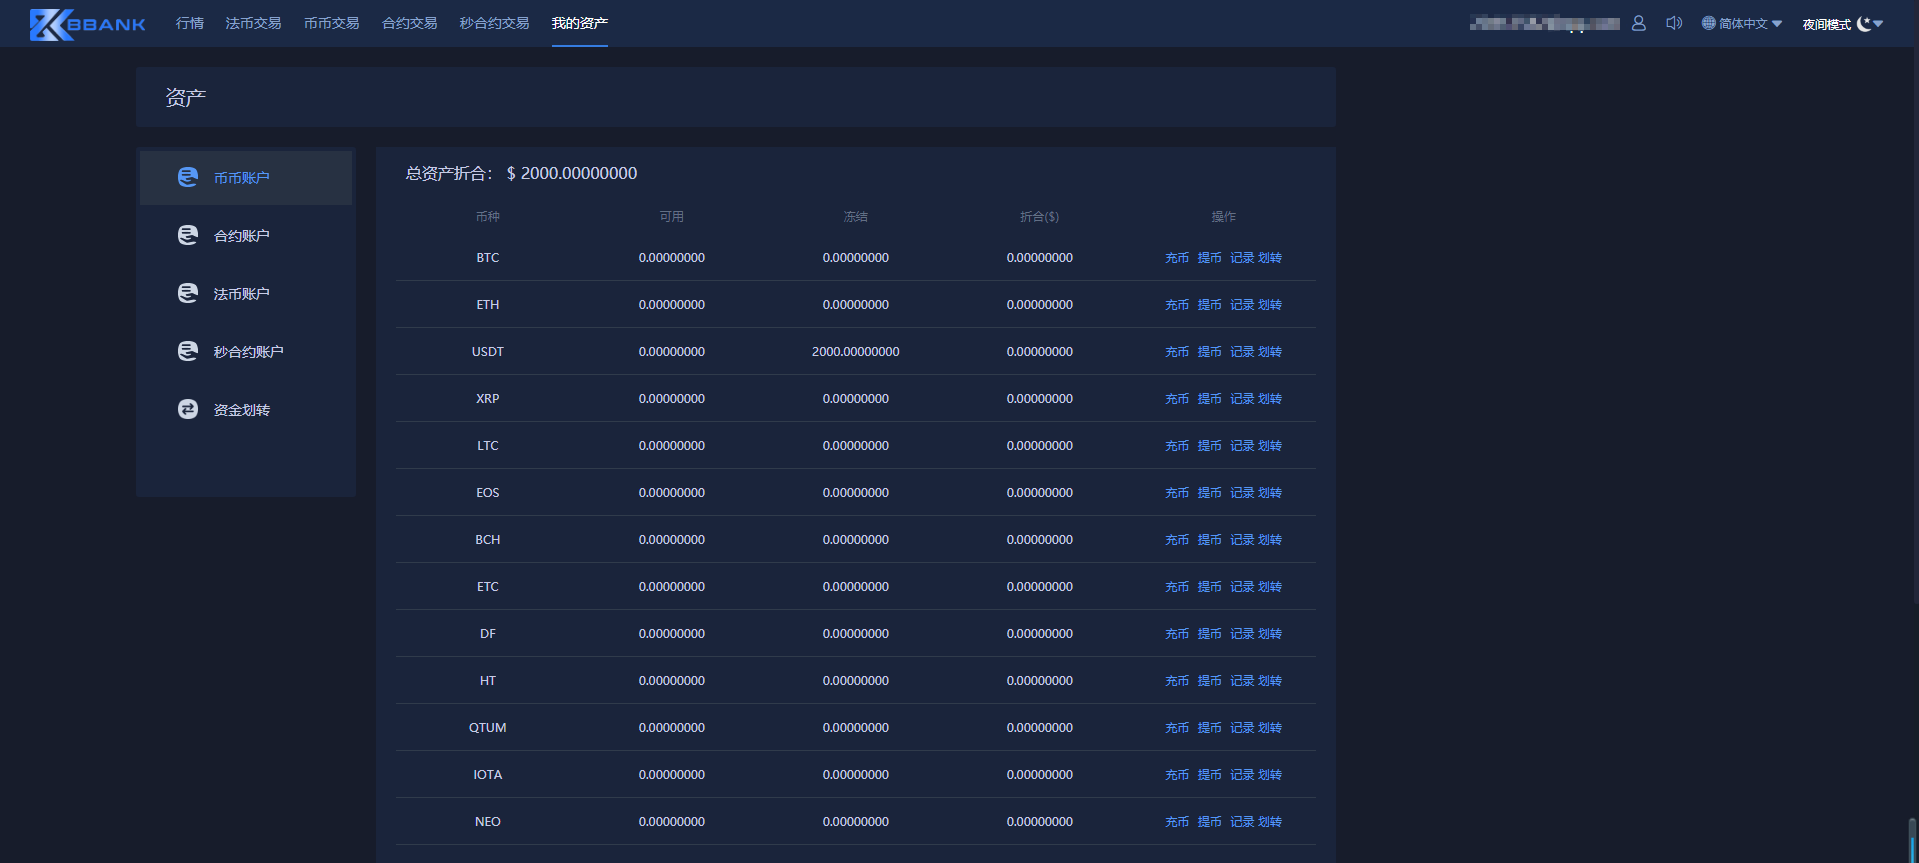Click the 可用 column header
Viewport: 1919px width, 863px height.
pos(672,216)
